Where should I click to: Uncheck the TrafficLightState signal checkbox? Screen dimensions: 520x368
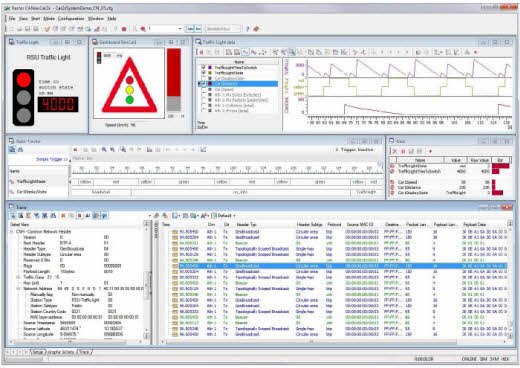[x=203, y=73]
